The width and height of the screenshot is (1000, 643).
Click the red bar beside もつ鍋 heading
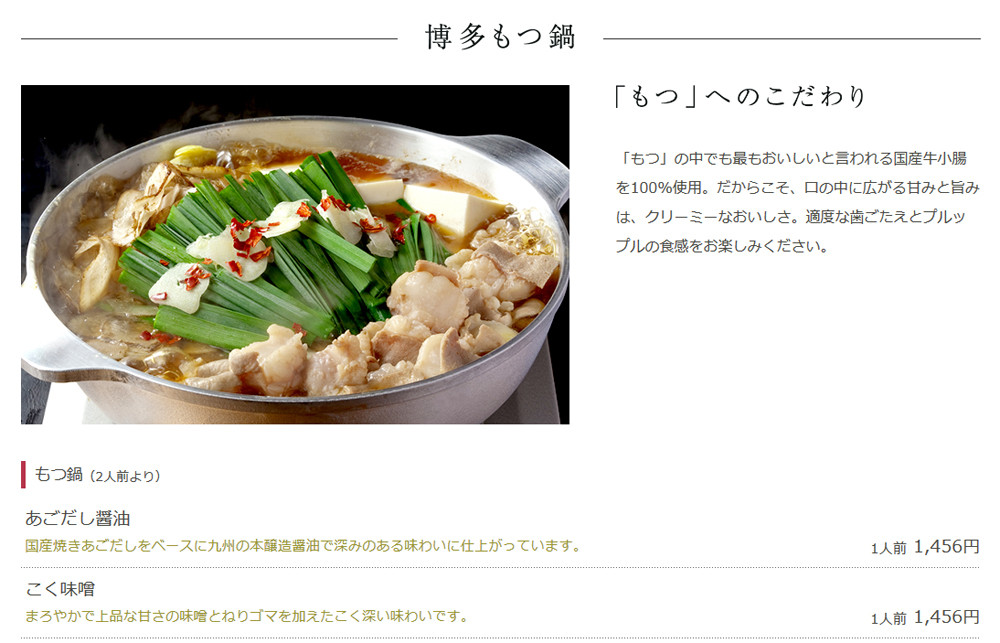[x=24, y=475]
